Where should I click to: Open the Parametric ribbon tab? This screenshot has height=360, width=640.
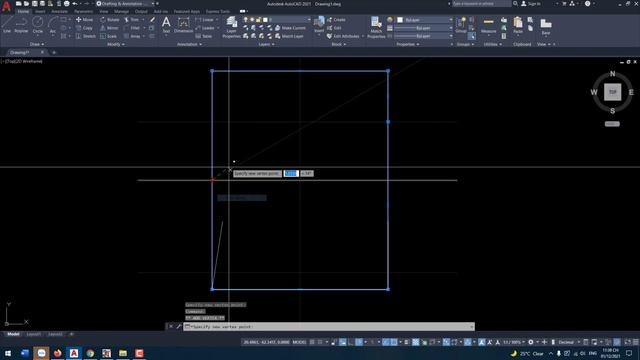coord(84,11)
